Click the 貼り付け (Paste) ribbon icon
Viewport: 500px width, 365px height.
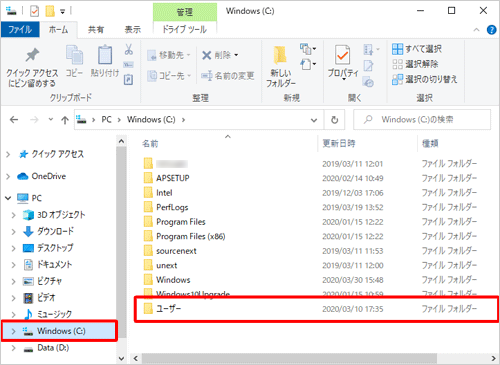105,61
